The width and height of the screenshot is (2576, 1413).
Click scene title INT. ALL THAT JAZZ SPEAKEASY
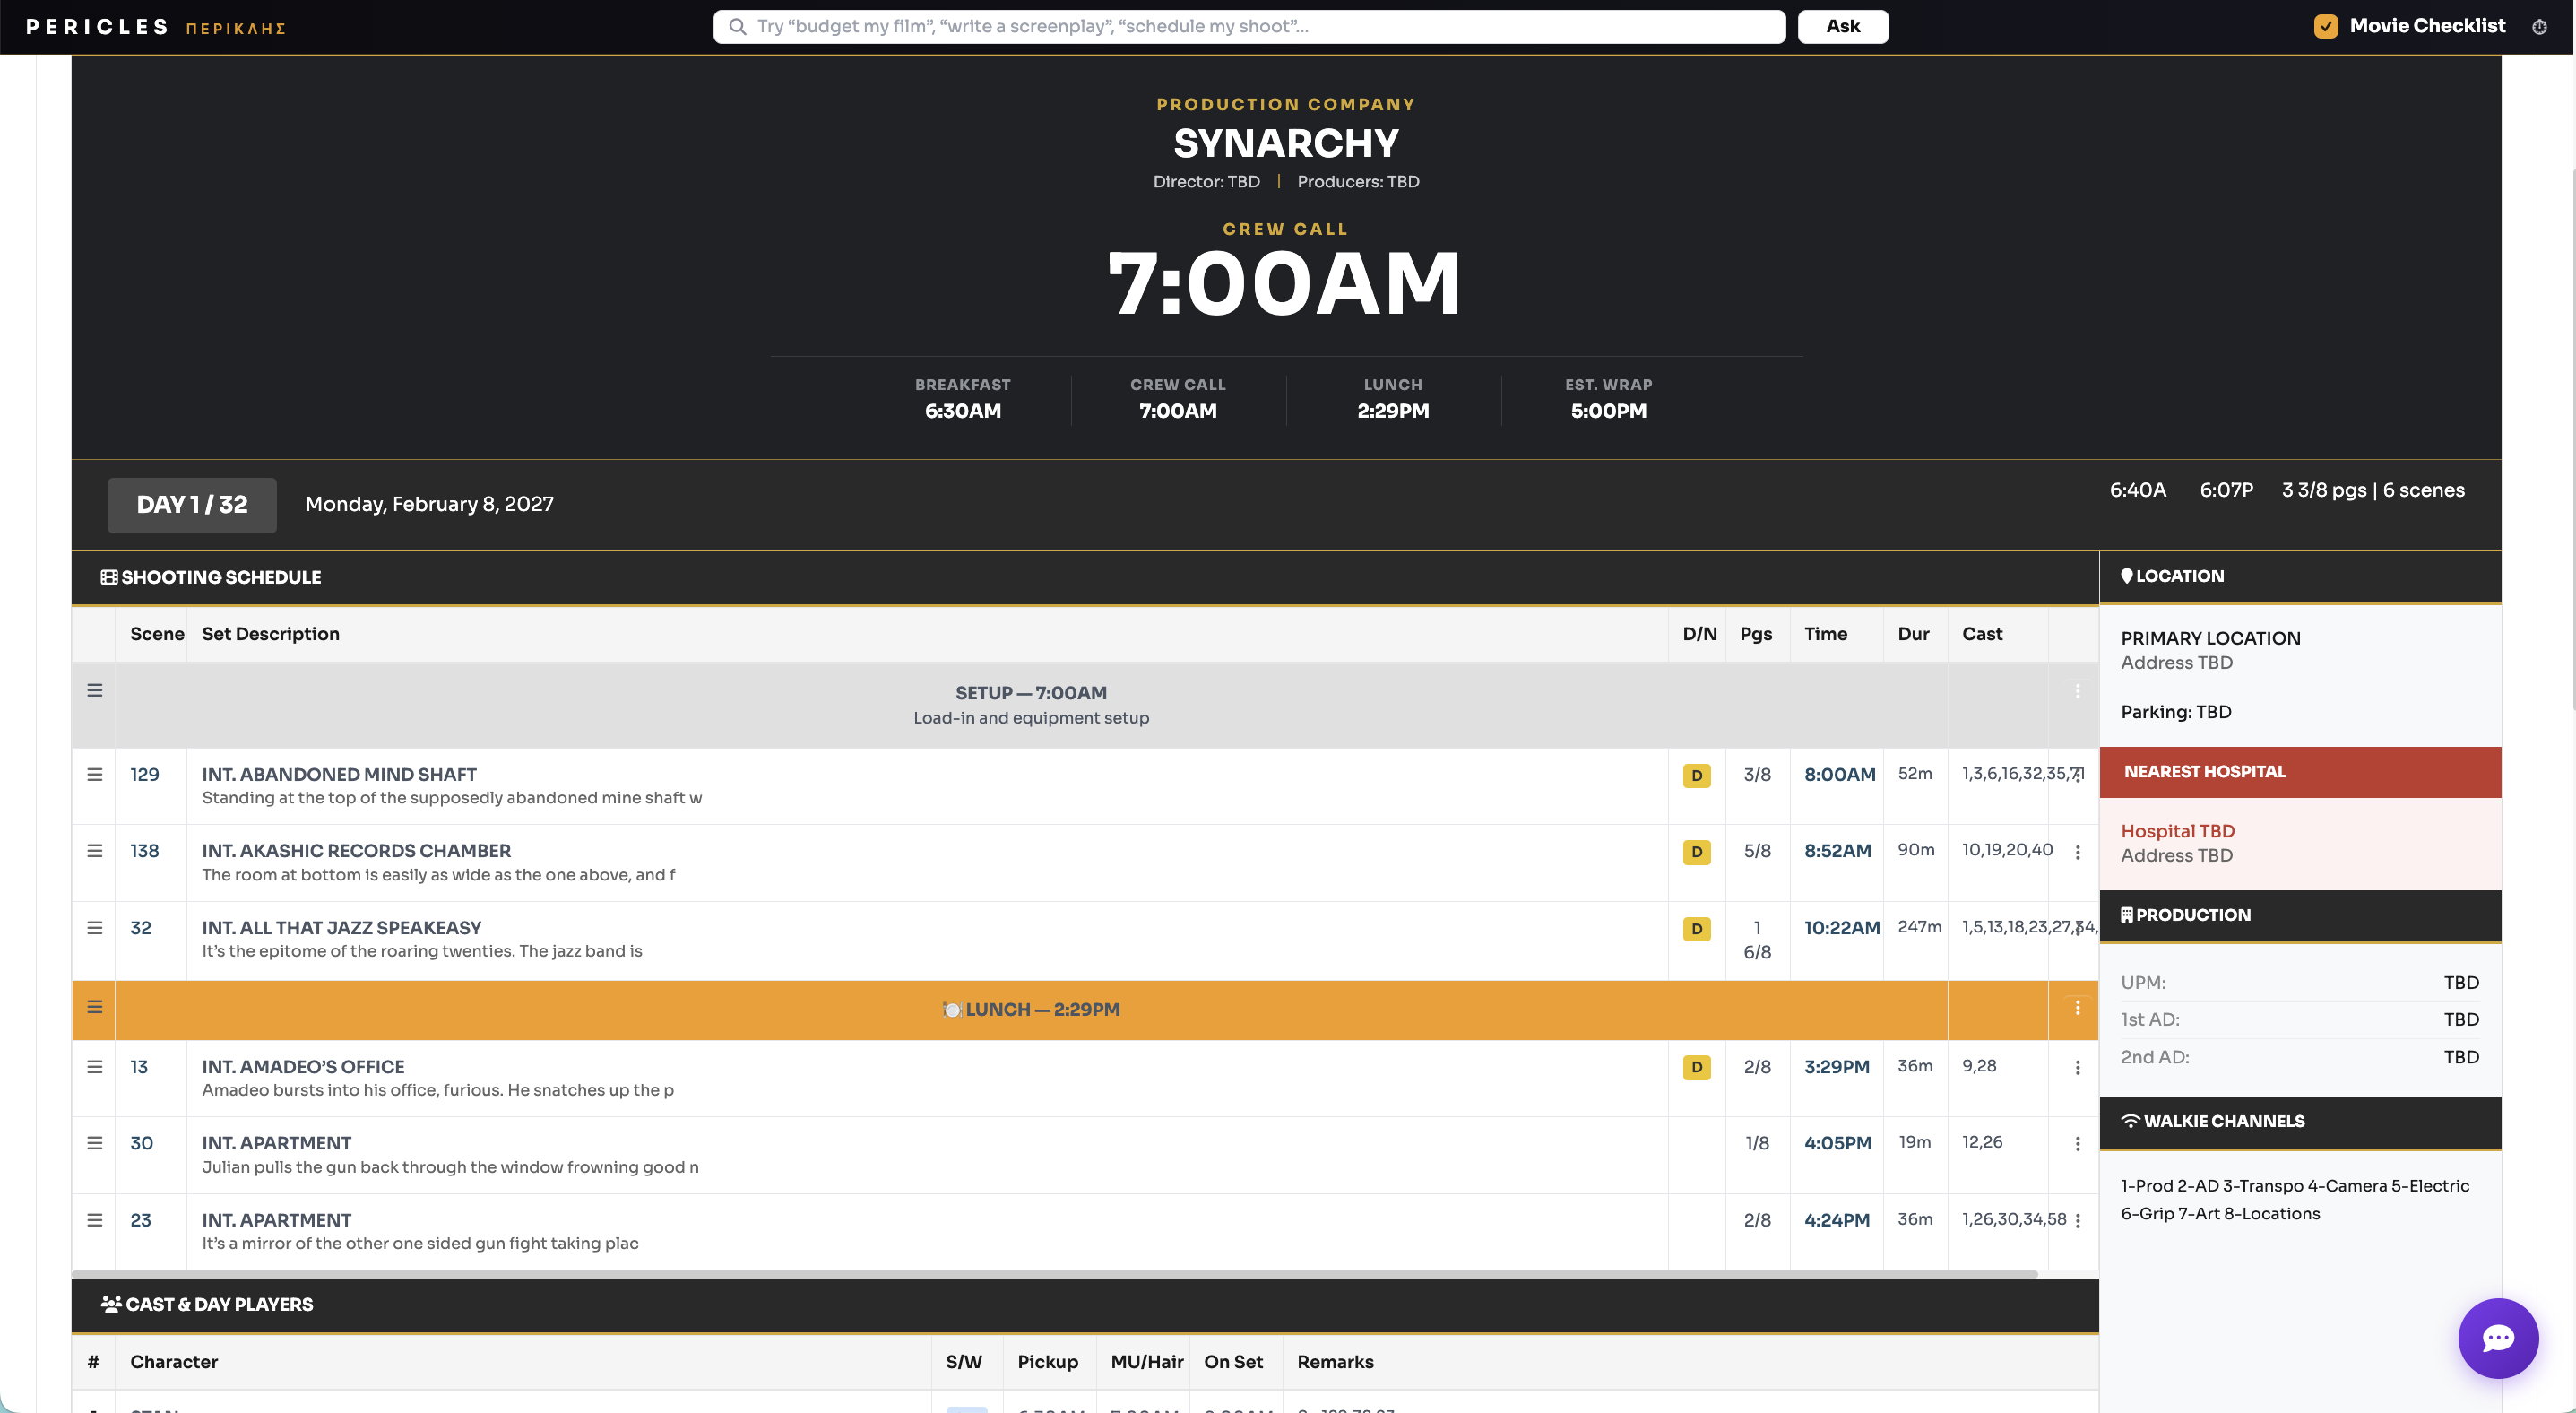tap(341, 928)
